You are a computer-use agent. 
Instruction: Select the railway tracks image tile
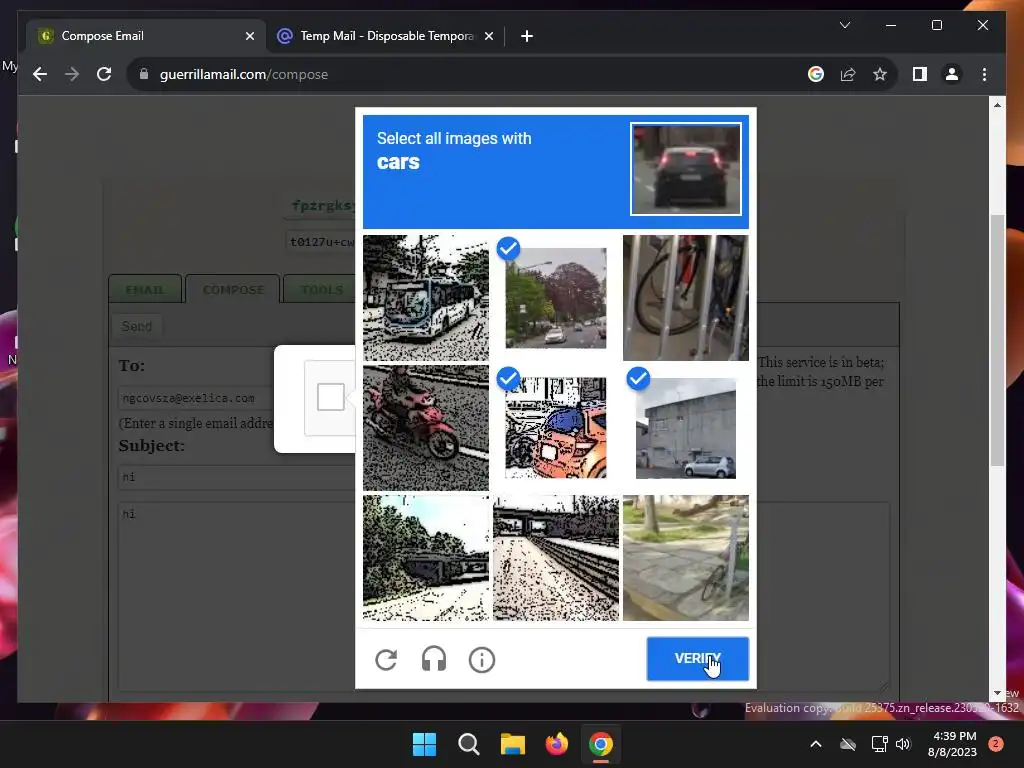[556, 558]
